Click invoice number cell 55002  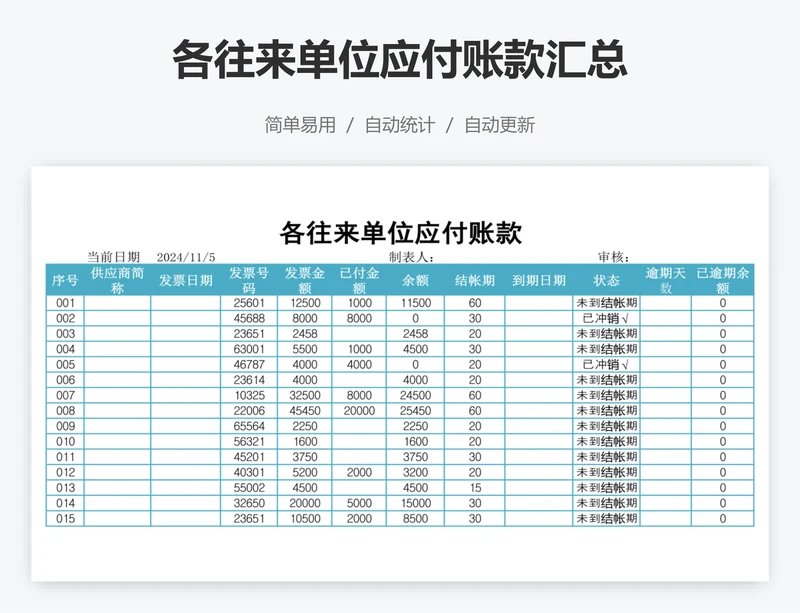249,488
